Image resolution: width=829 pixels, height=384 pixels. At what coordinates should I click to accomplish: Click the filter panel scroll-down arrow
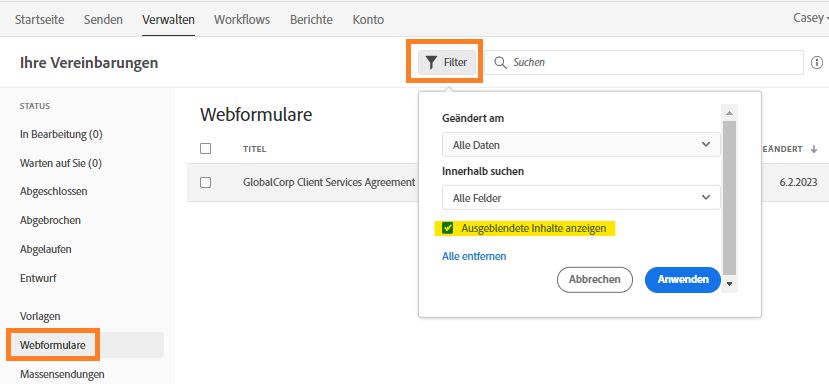(x=730, y=284)
